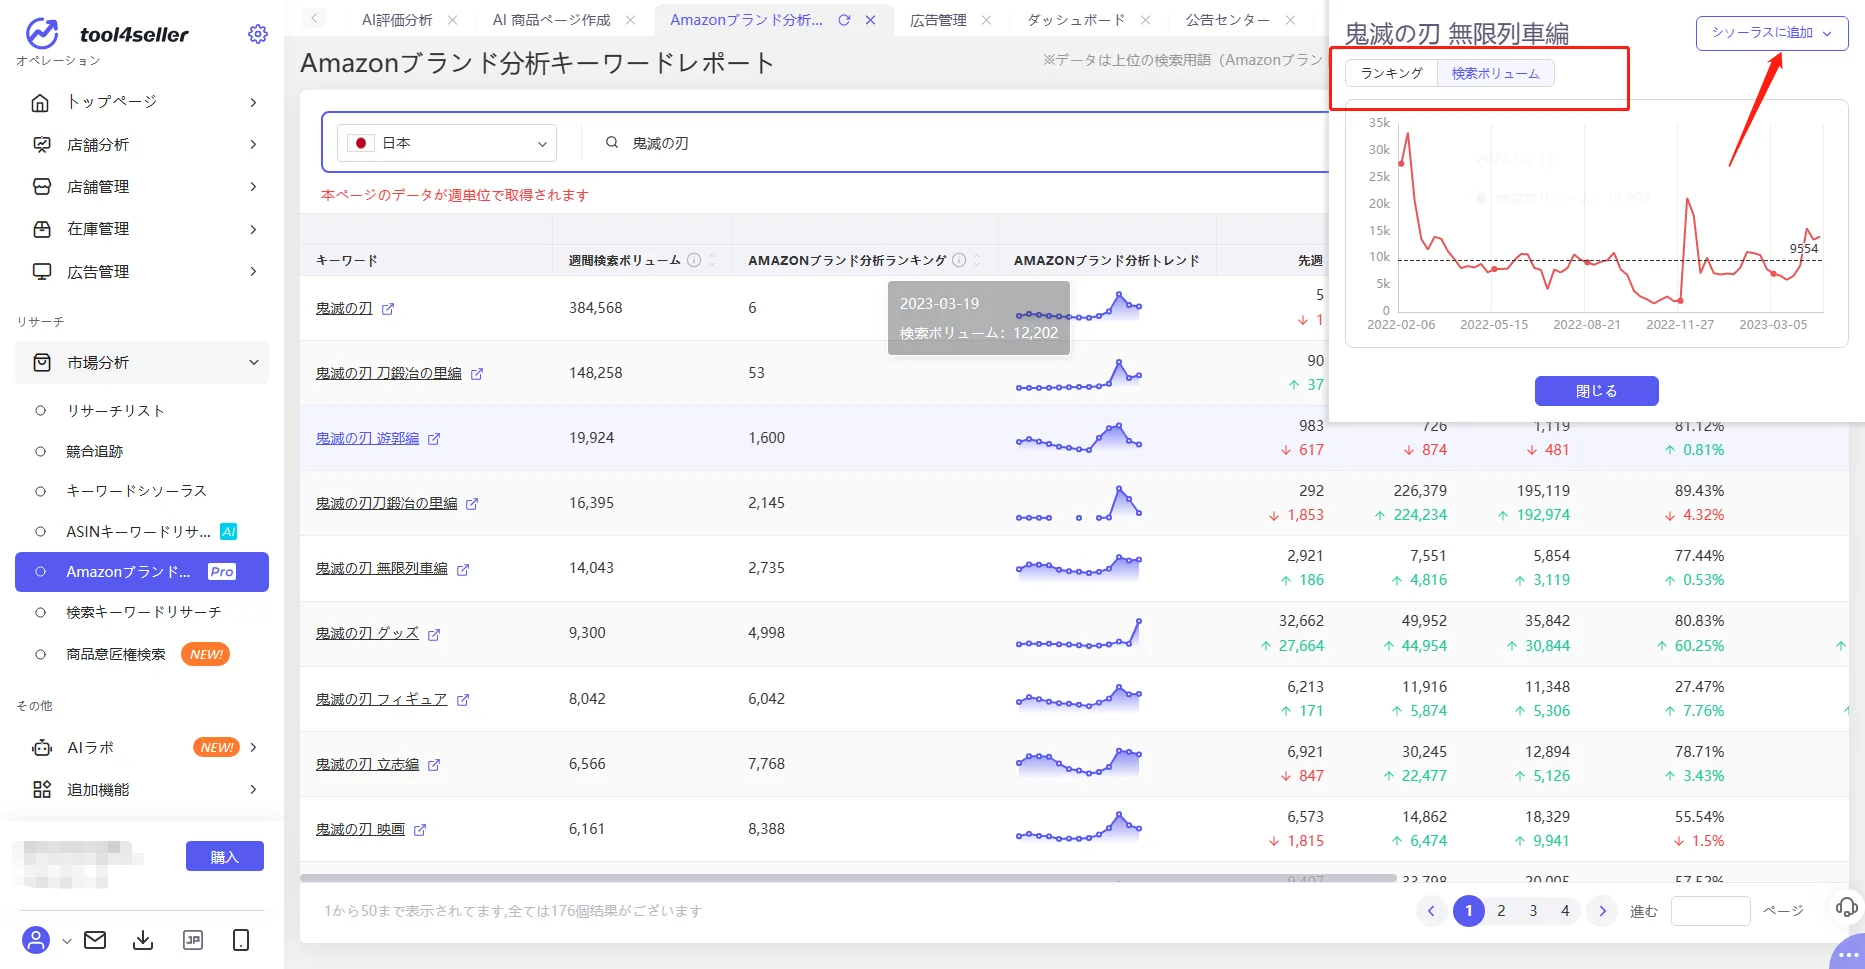The width and height of the screenshot is (1865, 969).
Task: Open シソーラスに追加 dropdown
Action: click(1772, 33)
